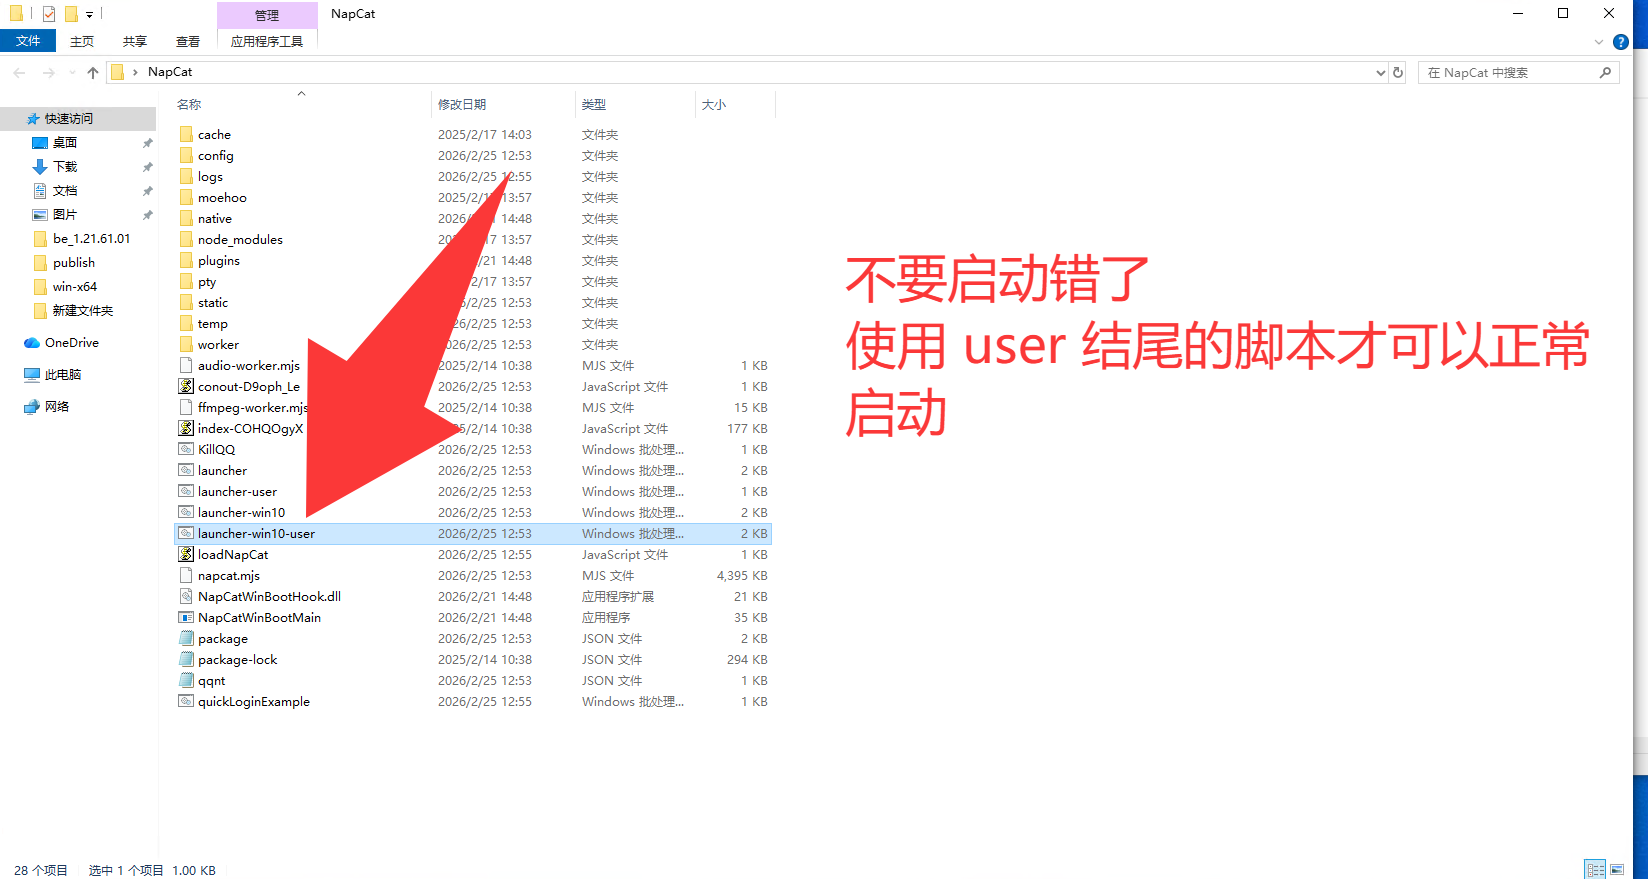Click the Up directory arrow icon

pyautogui.click(x=93, y=72)
